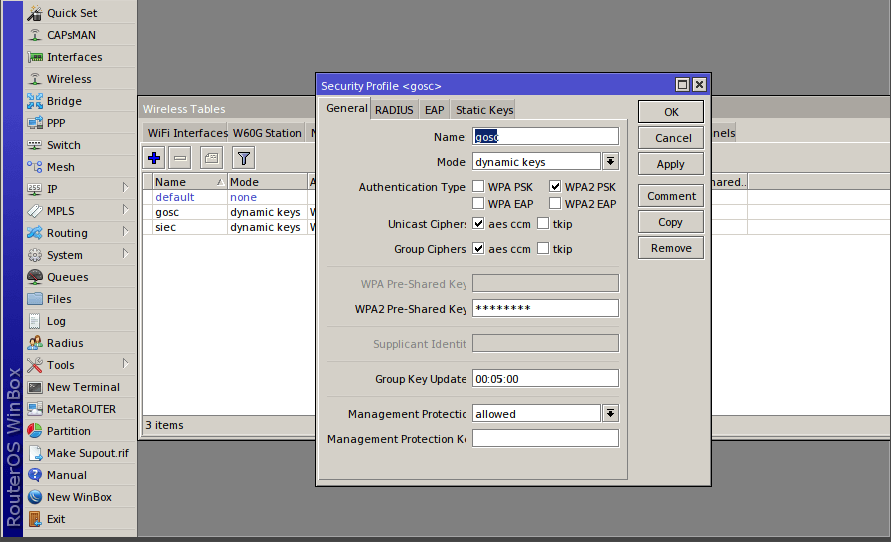Image resolution: width=891 pixels, height=542 pixels.
Task: Switch to EAP tab
Action: point(435,110)
